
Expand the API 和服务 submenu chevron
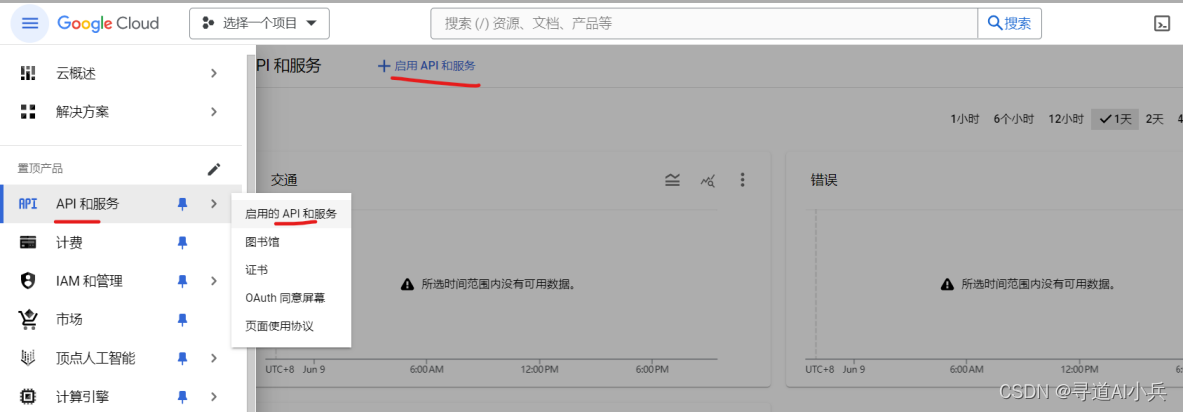click(214, 204)
